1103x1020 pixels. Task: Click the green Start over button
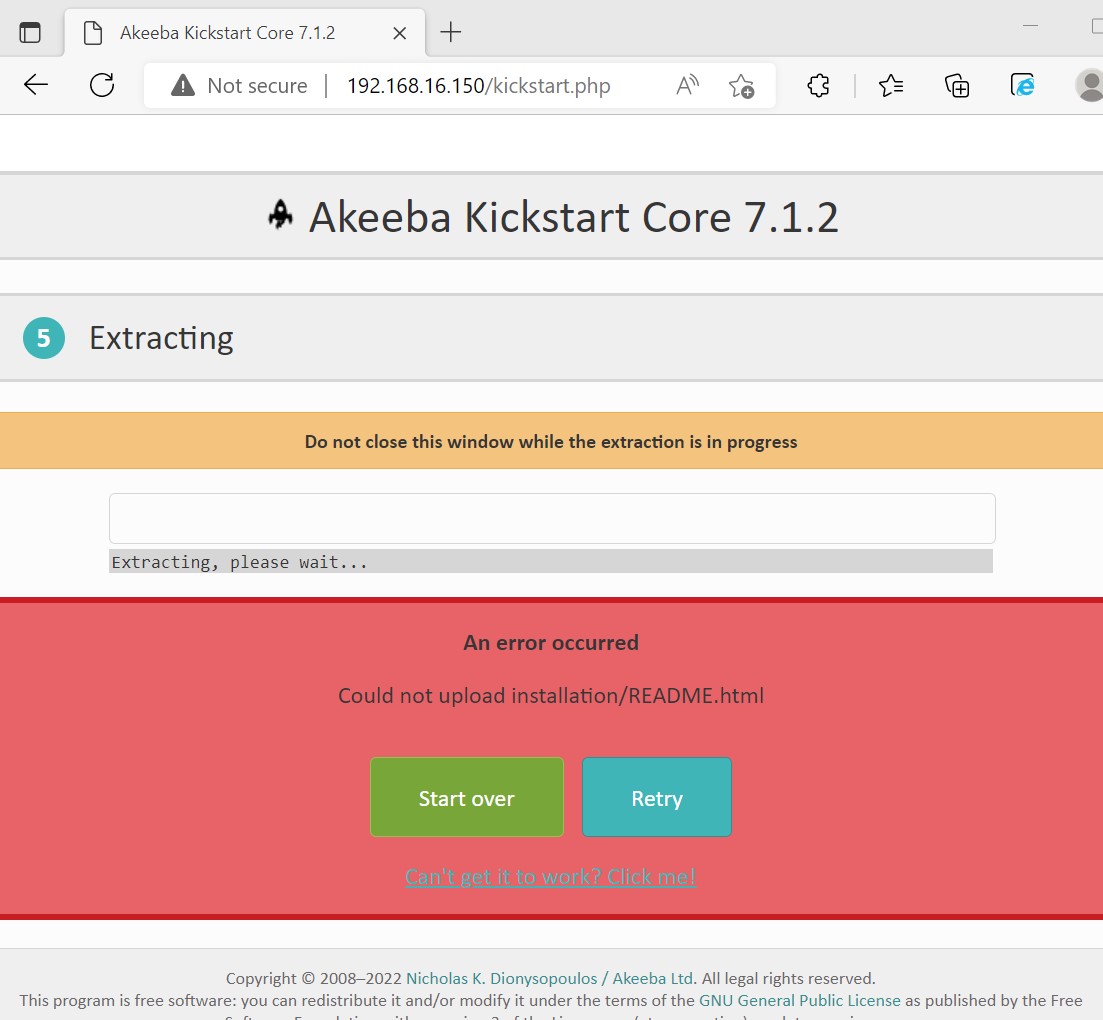(x=466, y=797)
